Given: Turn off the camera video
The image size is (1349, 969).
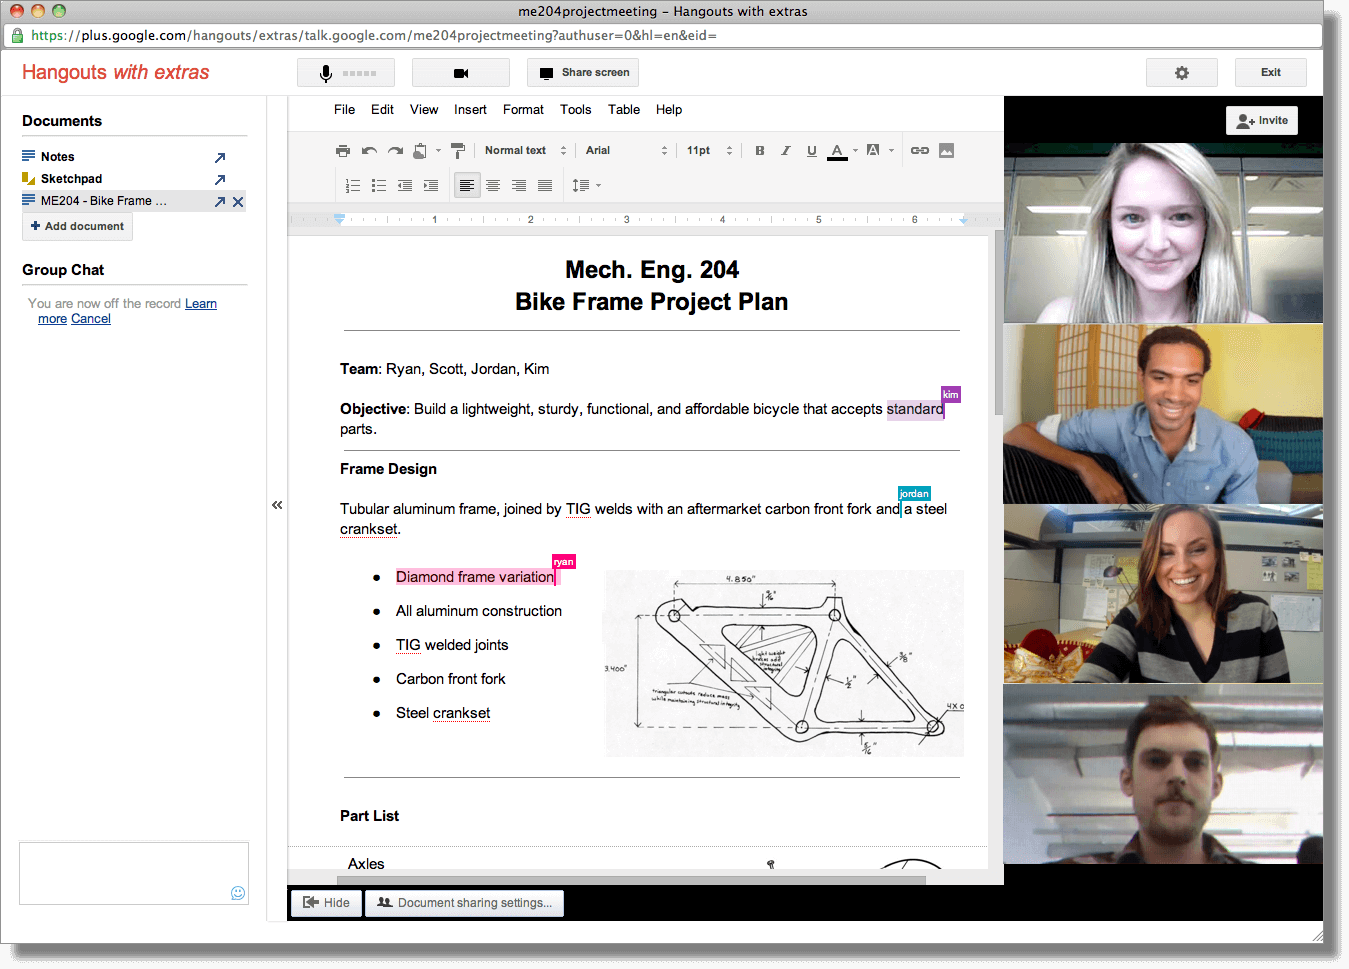Looking at the screenshot, I should [x=460, y=73].
